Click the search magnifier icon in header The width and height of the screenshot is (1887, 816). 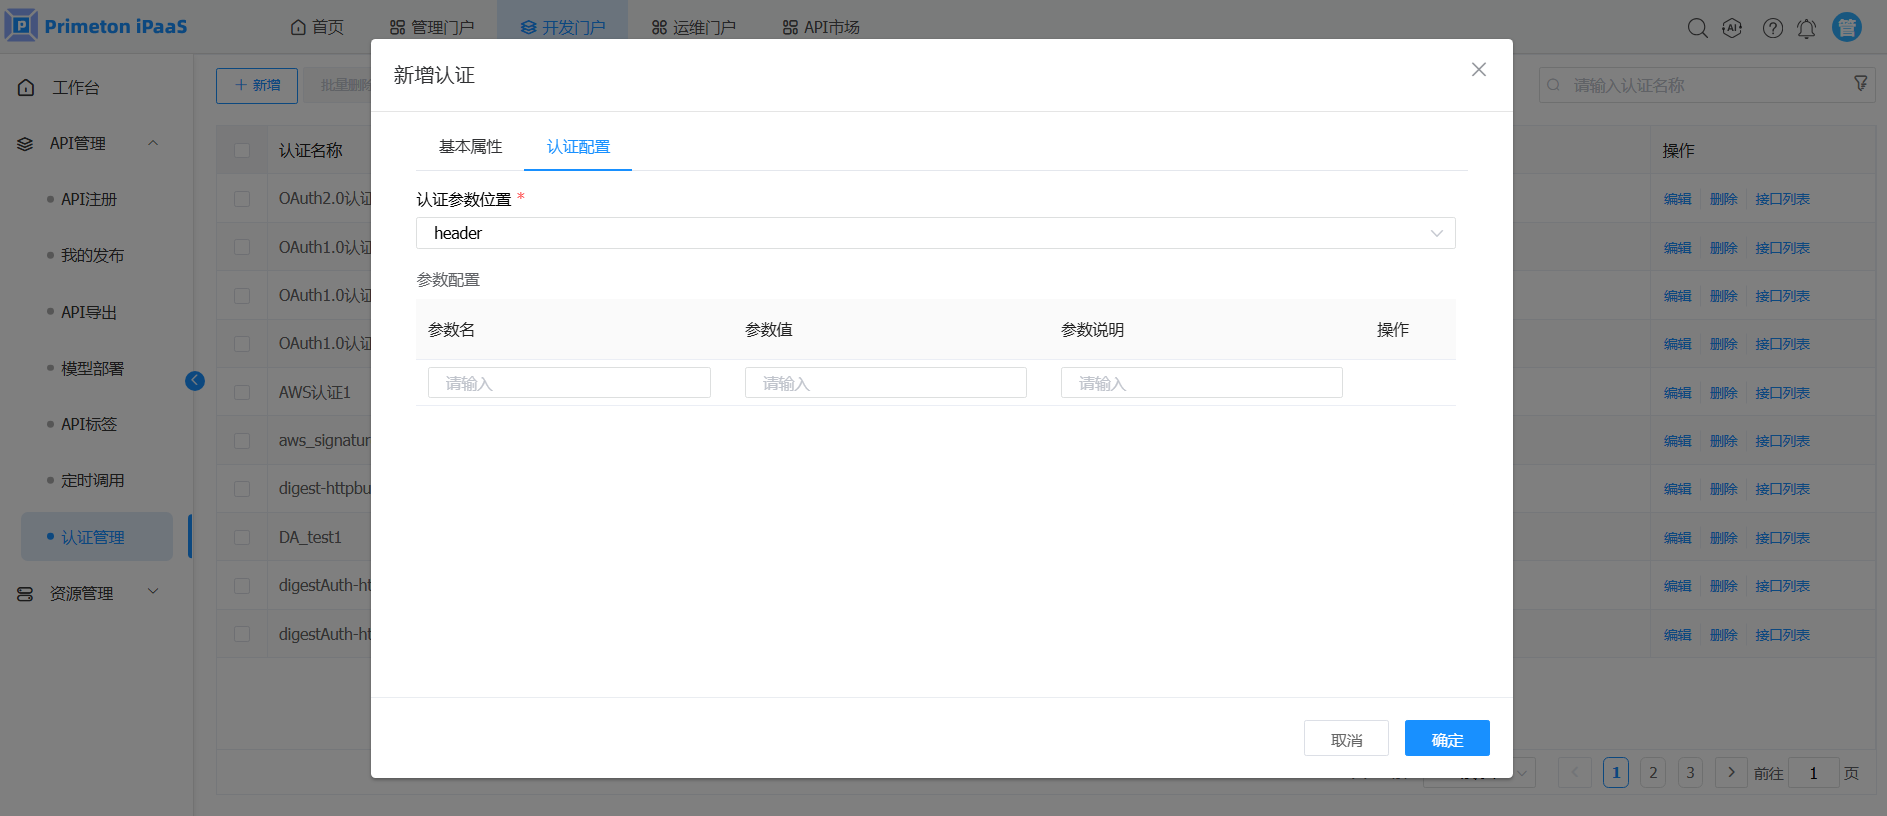[1697, 28]
